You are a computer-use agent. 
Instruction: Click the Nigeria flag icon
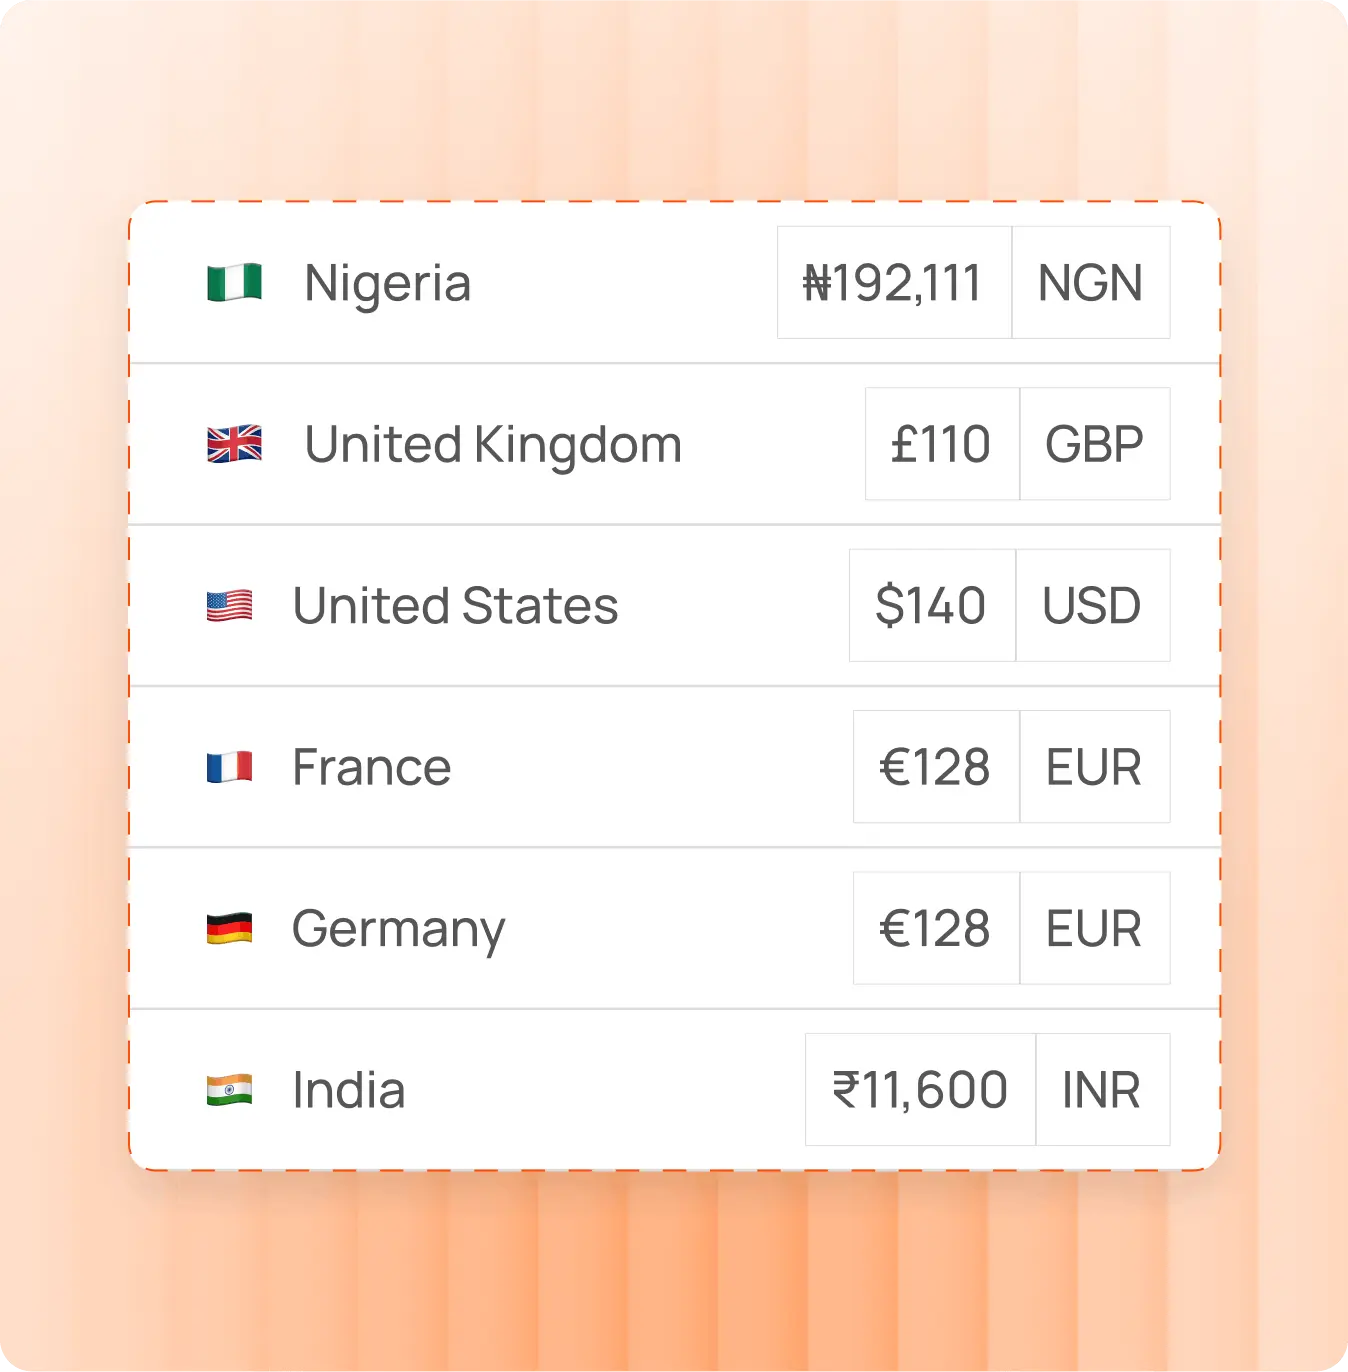[234, 283]
